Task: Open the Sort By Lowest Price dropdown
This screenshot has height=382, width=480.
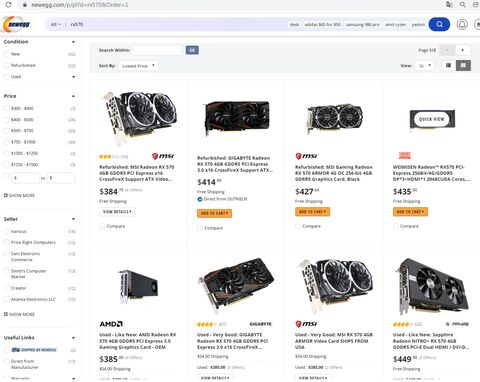Action: click(x=138, y=66)
